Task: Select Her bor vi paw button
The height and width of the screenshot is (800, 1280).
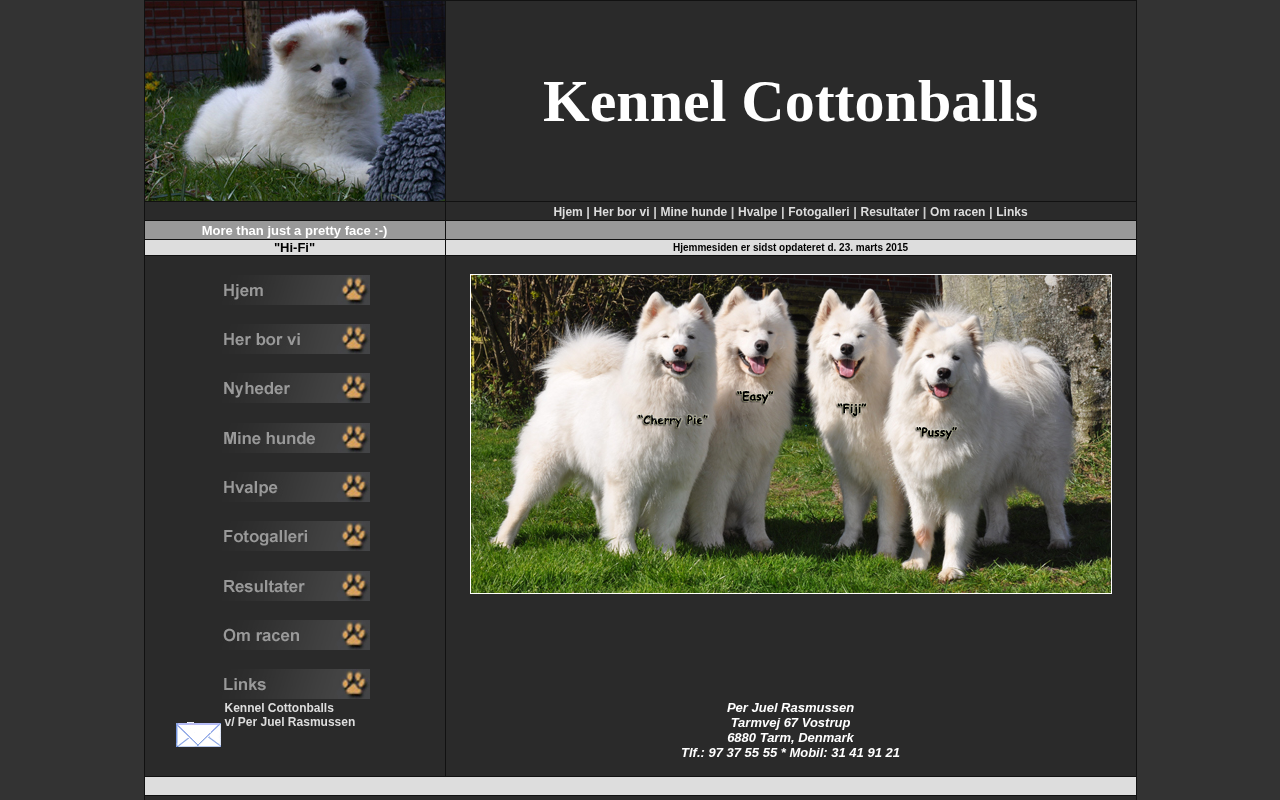Action: pyautogui.click(x=296, y=339)
